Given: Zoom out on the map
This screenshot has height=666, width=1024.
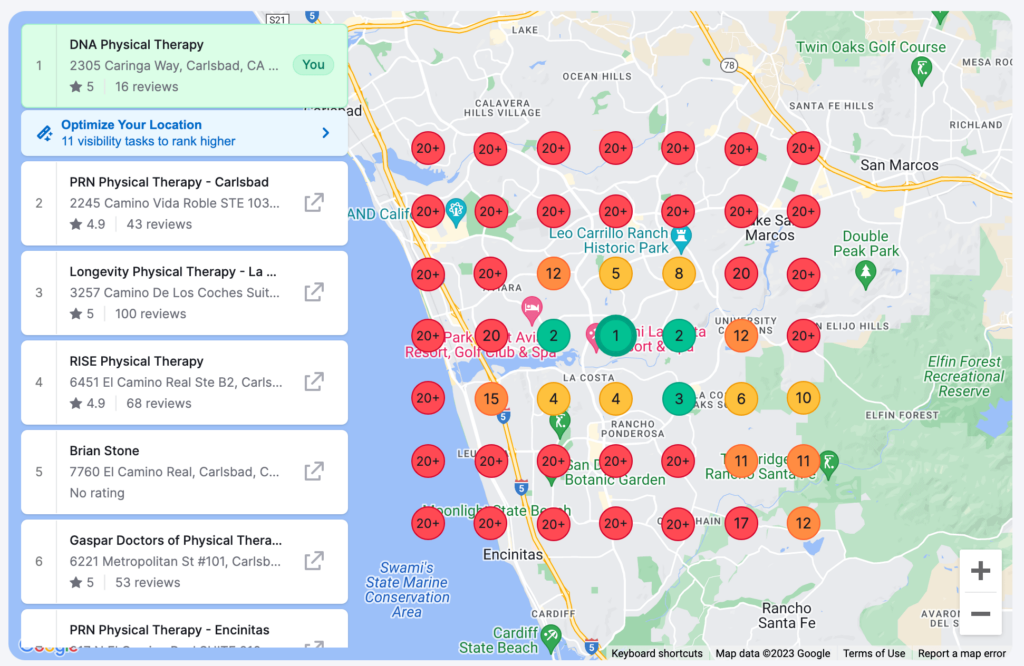Looking at the screenshot, I should coord(980,614).
